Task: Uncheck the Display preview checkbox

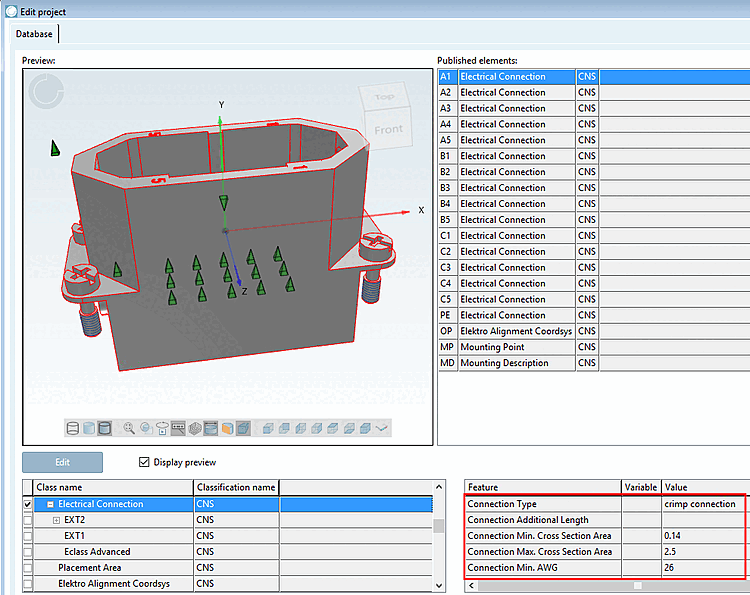Action: [144, 462]
